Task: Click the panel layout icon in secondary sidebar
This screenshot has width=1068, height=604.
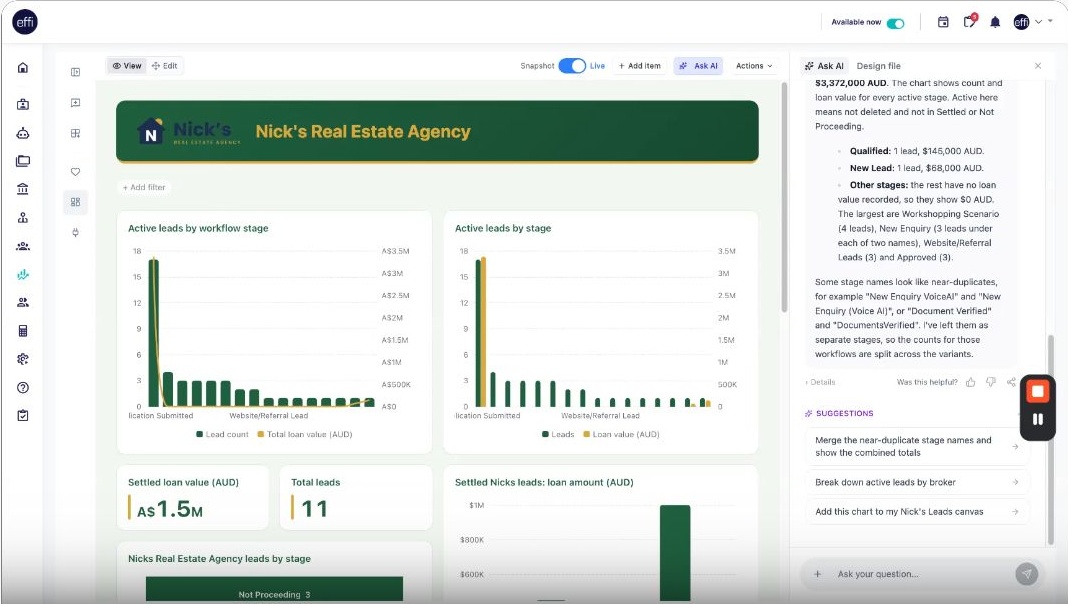Action: coord(76,72)
